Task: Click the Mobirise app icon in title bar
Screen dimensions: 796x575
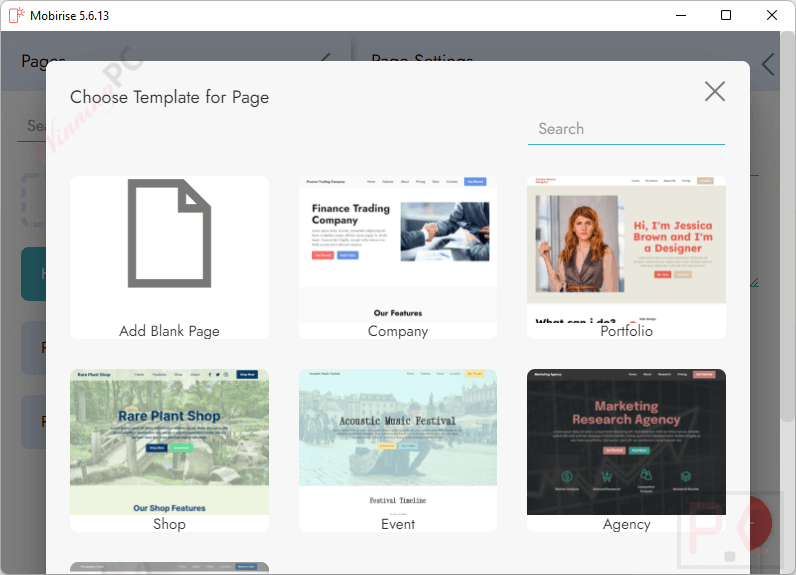Action: click(16, 15)
